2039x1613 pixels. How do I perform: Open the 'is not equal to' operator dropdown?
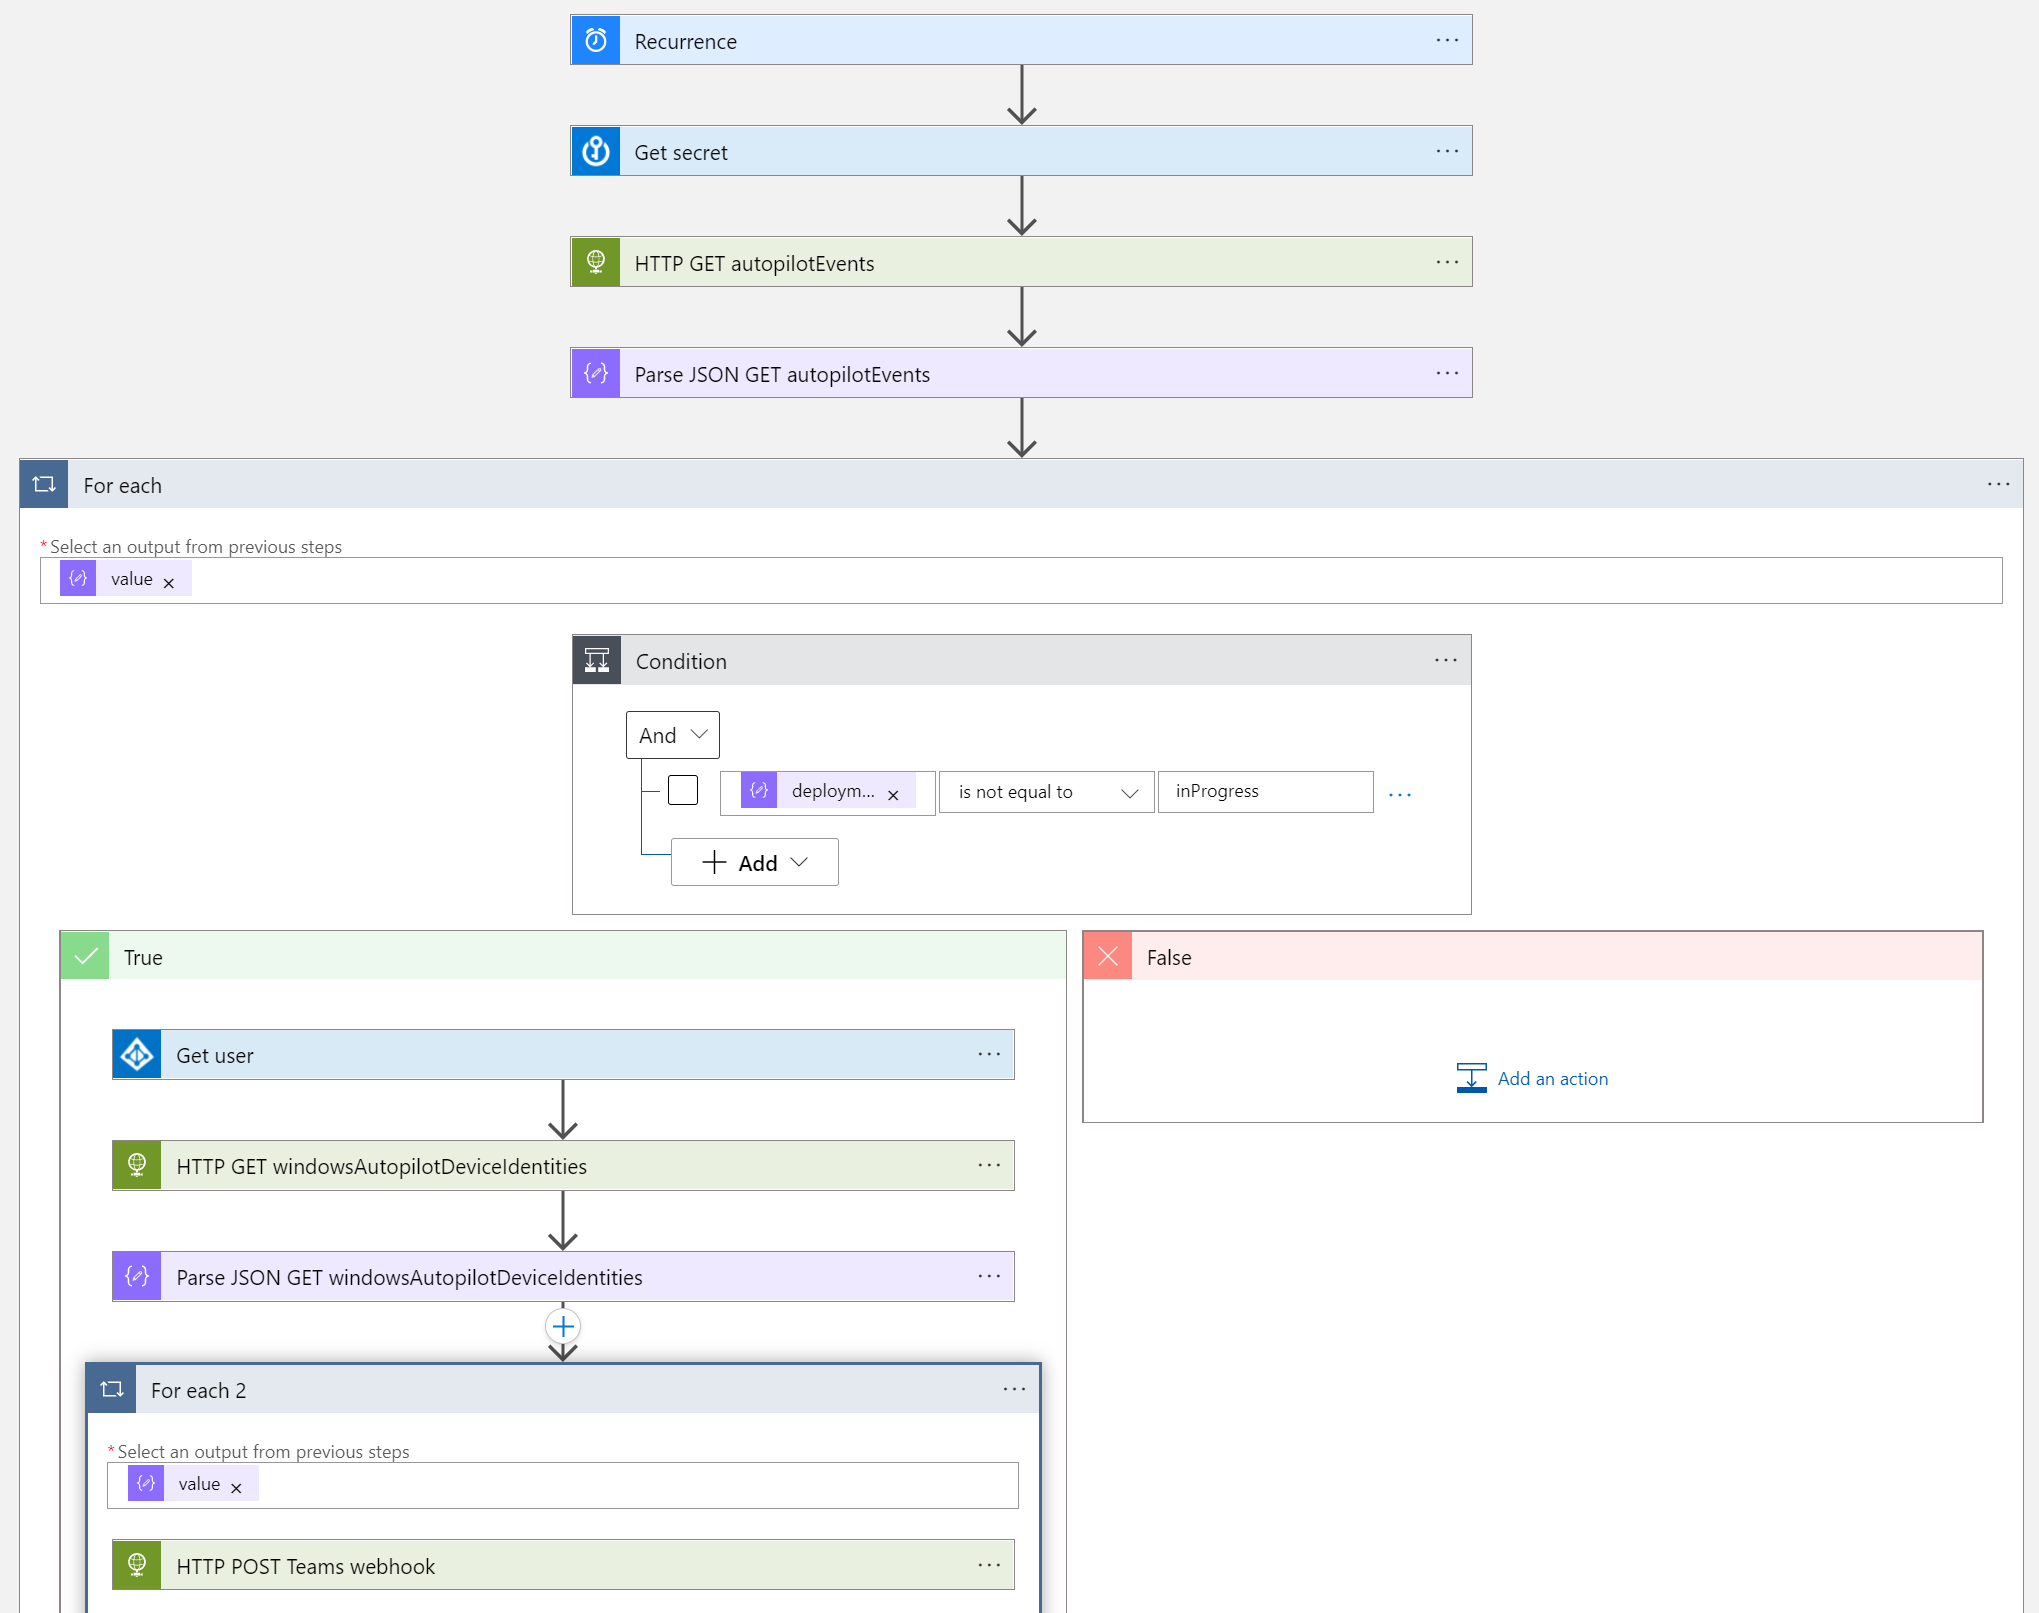coord(1045,791)
